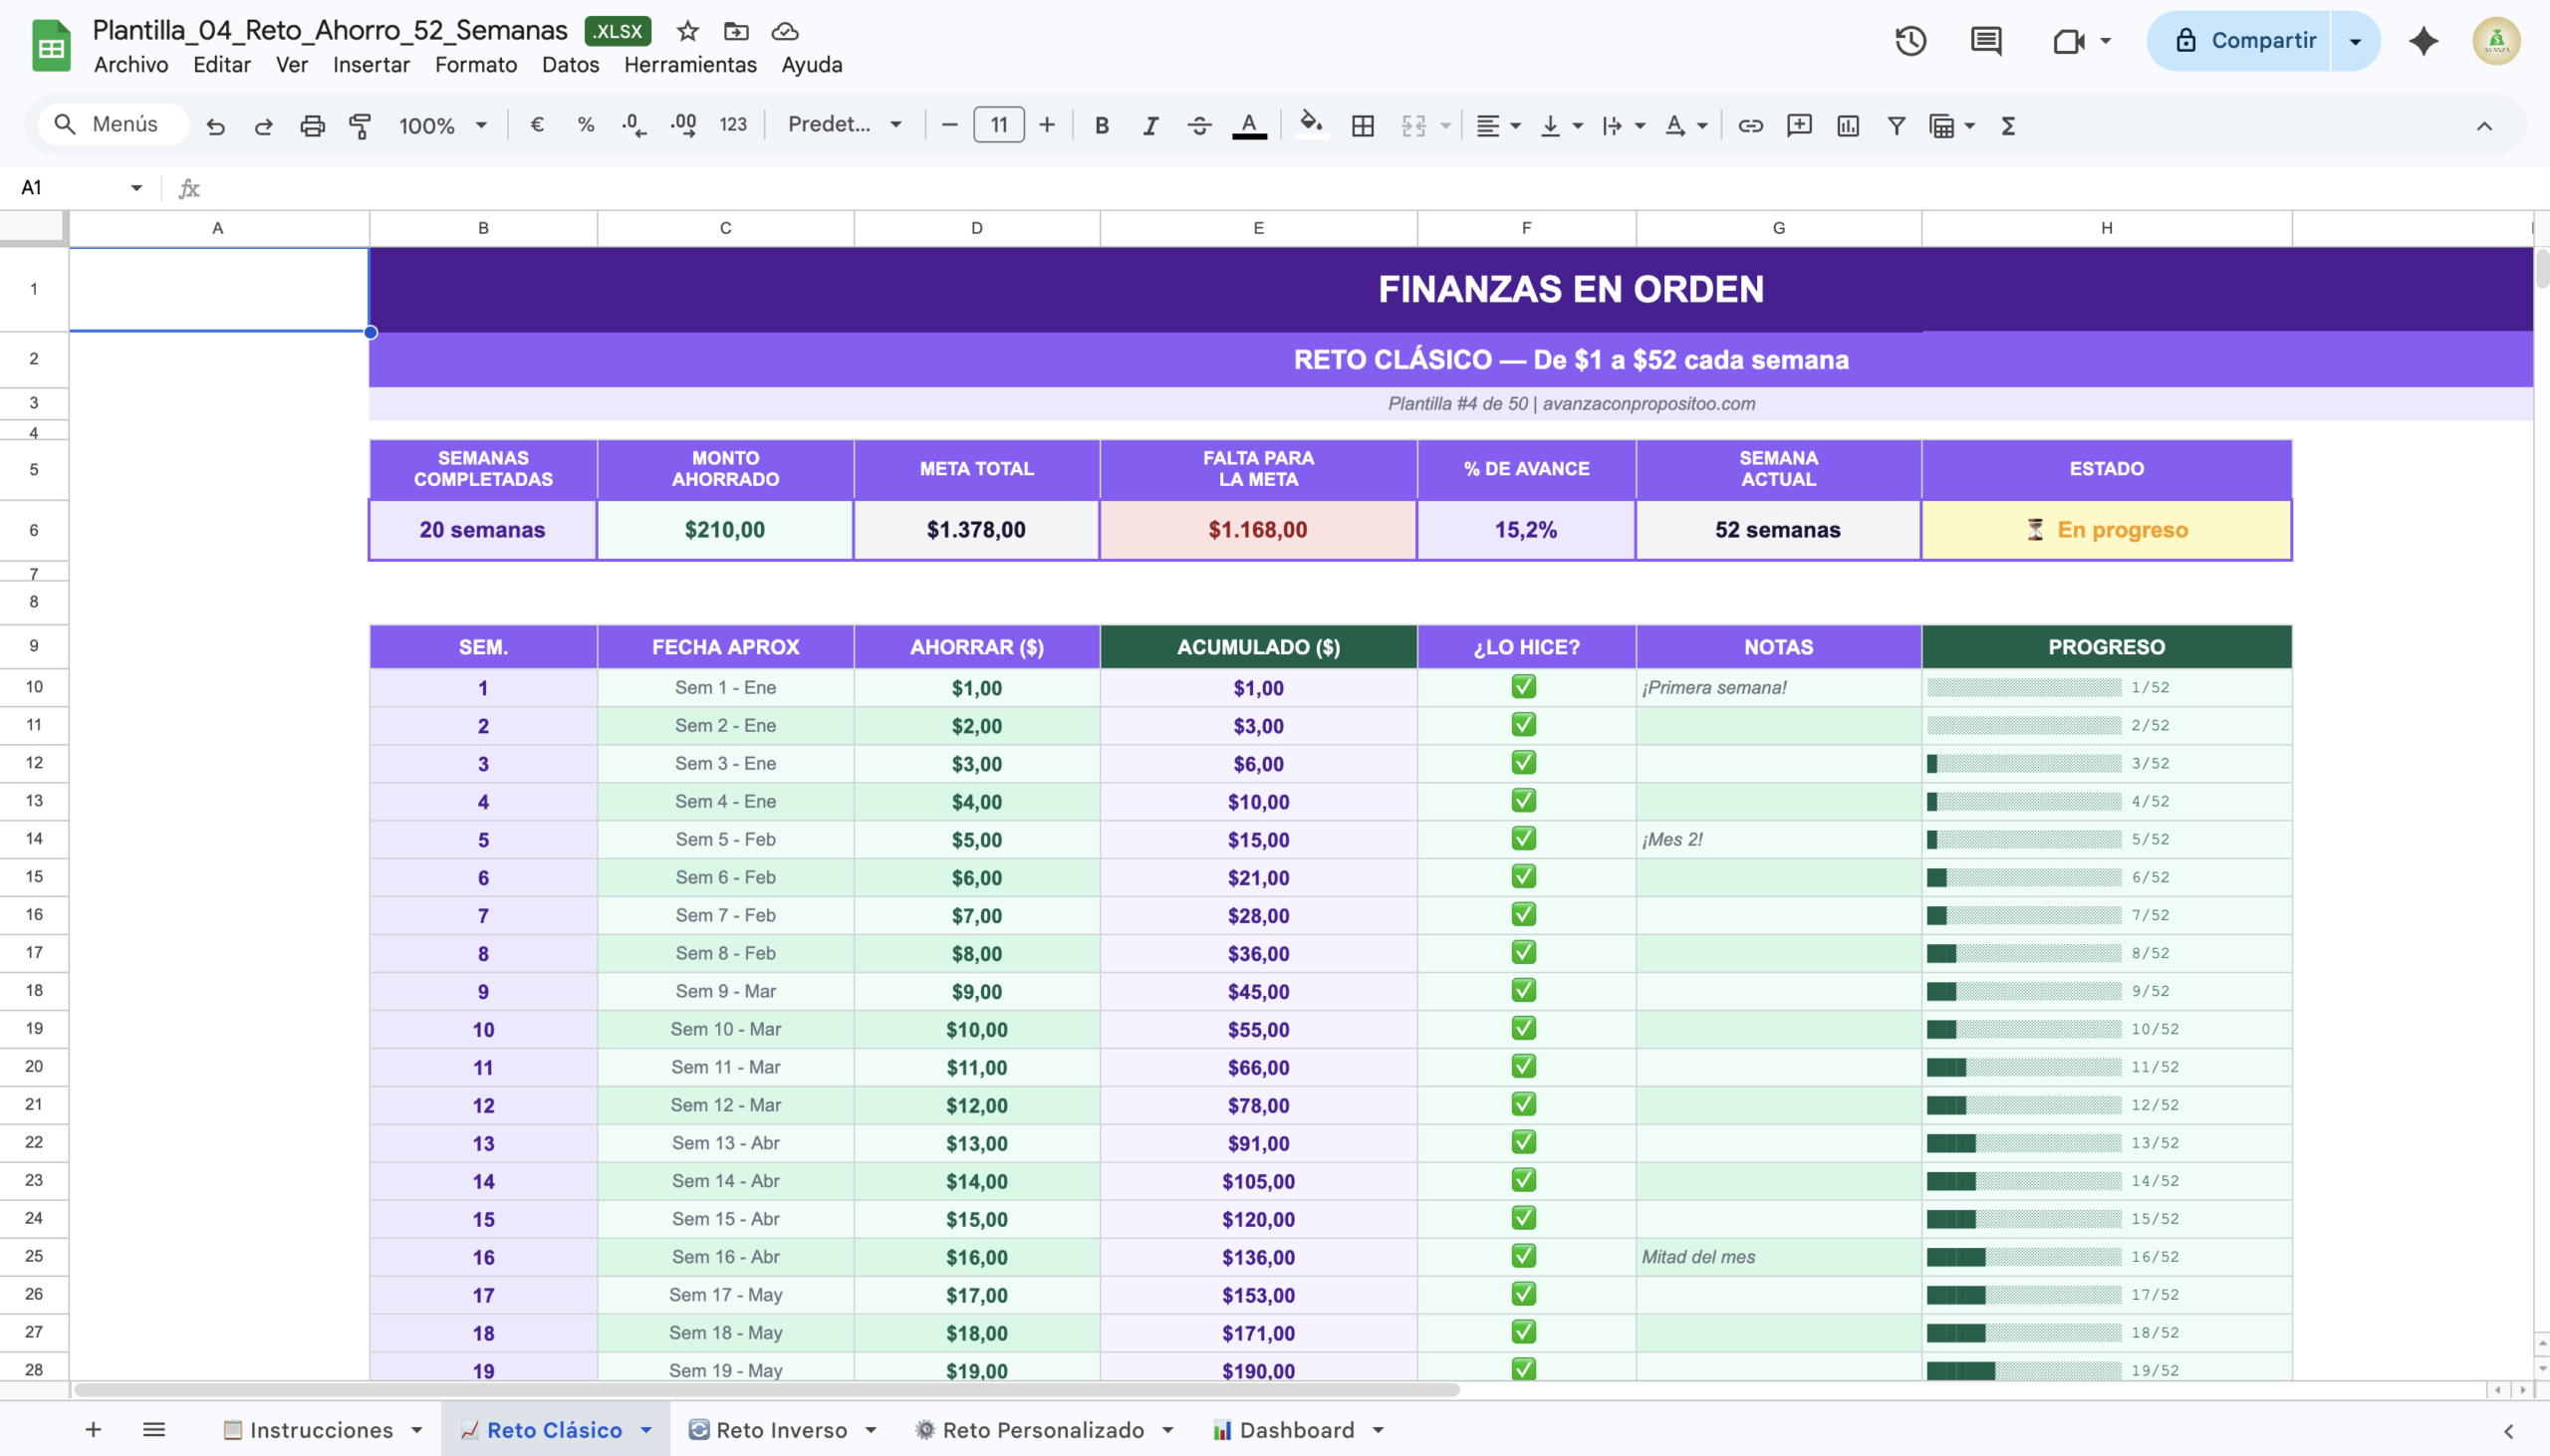This screenshot has width=2550, height=1456.
Task: Open the Datos menu
Action: pos(570,65)
